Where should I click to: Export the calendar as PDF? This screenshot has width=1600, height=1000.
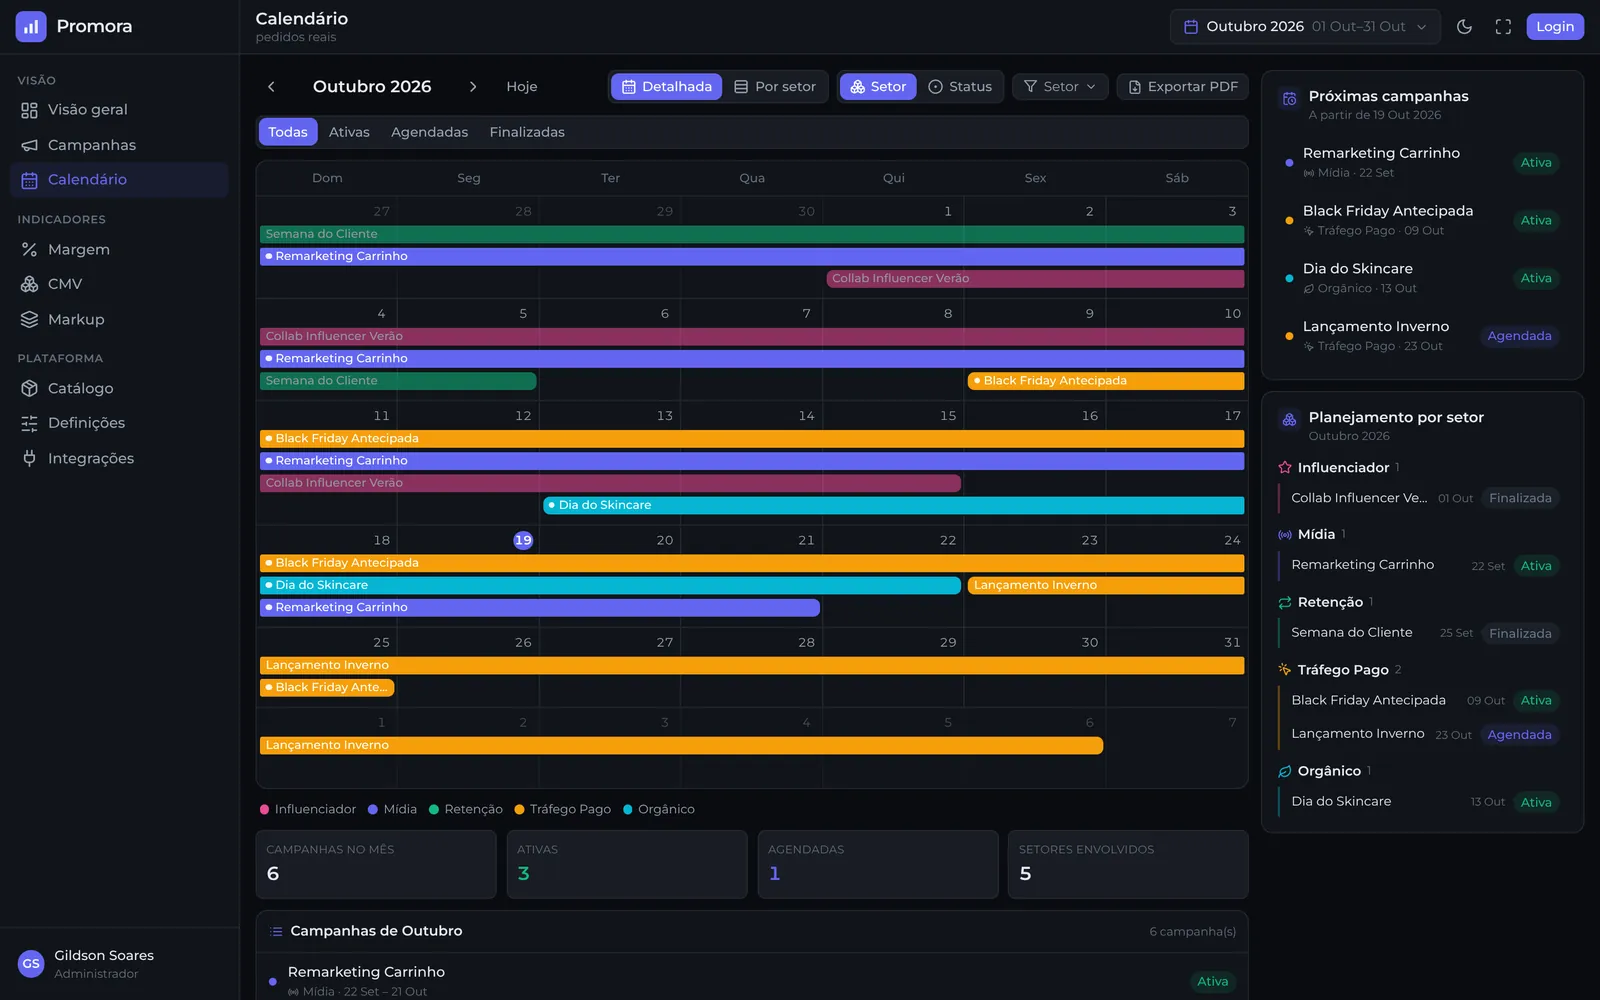tap(1183, 87)
